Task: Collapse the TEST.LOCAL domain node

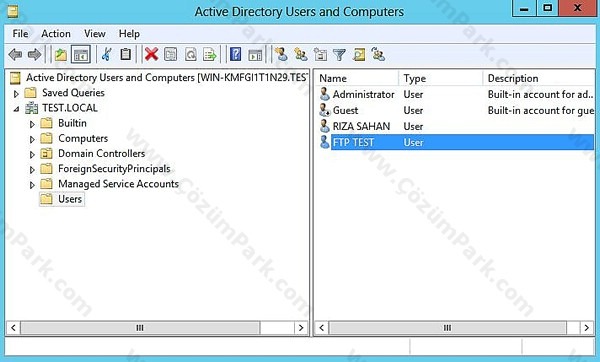Action: [x=16, y=109]
